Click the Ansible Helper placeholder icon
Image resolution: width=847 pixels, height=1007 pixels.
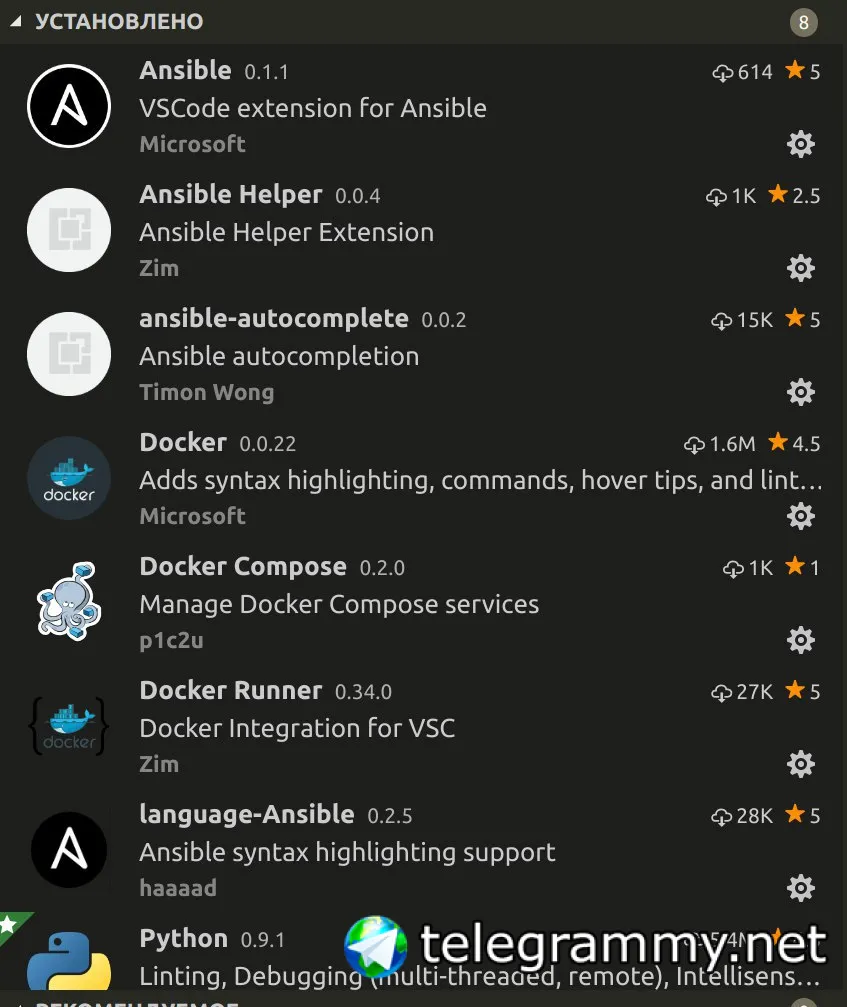(68, 230)
